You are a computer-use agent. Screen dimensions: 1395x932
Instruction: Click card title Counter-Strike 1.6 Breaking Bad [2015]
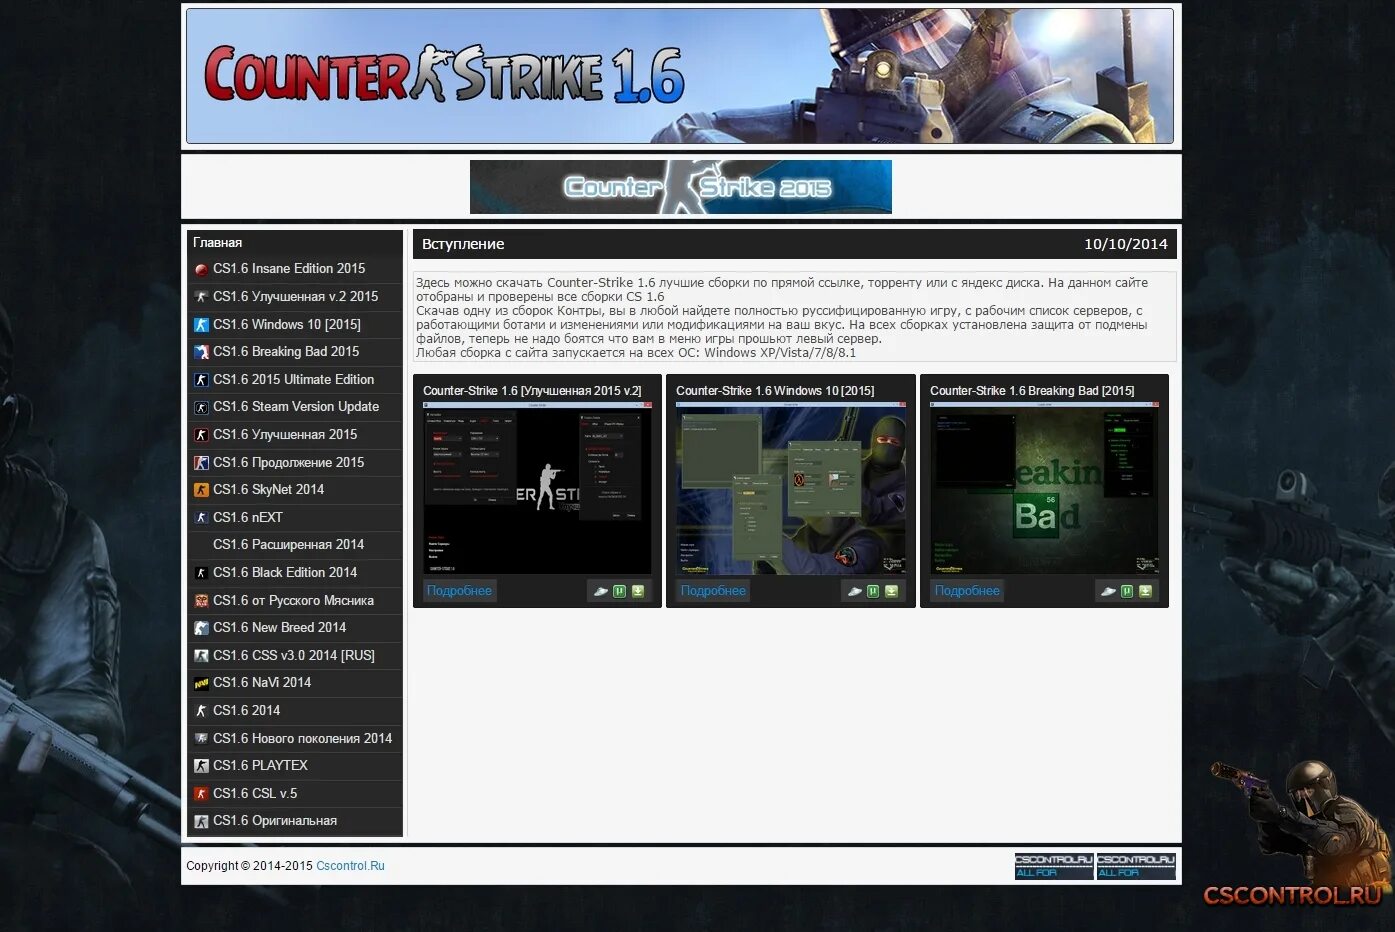1032,391
